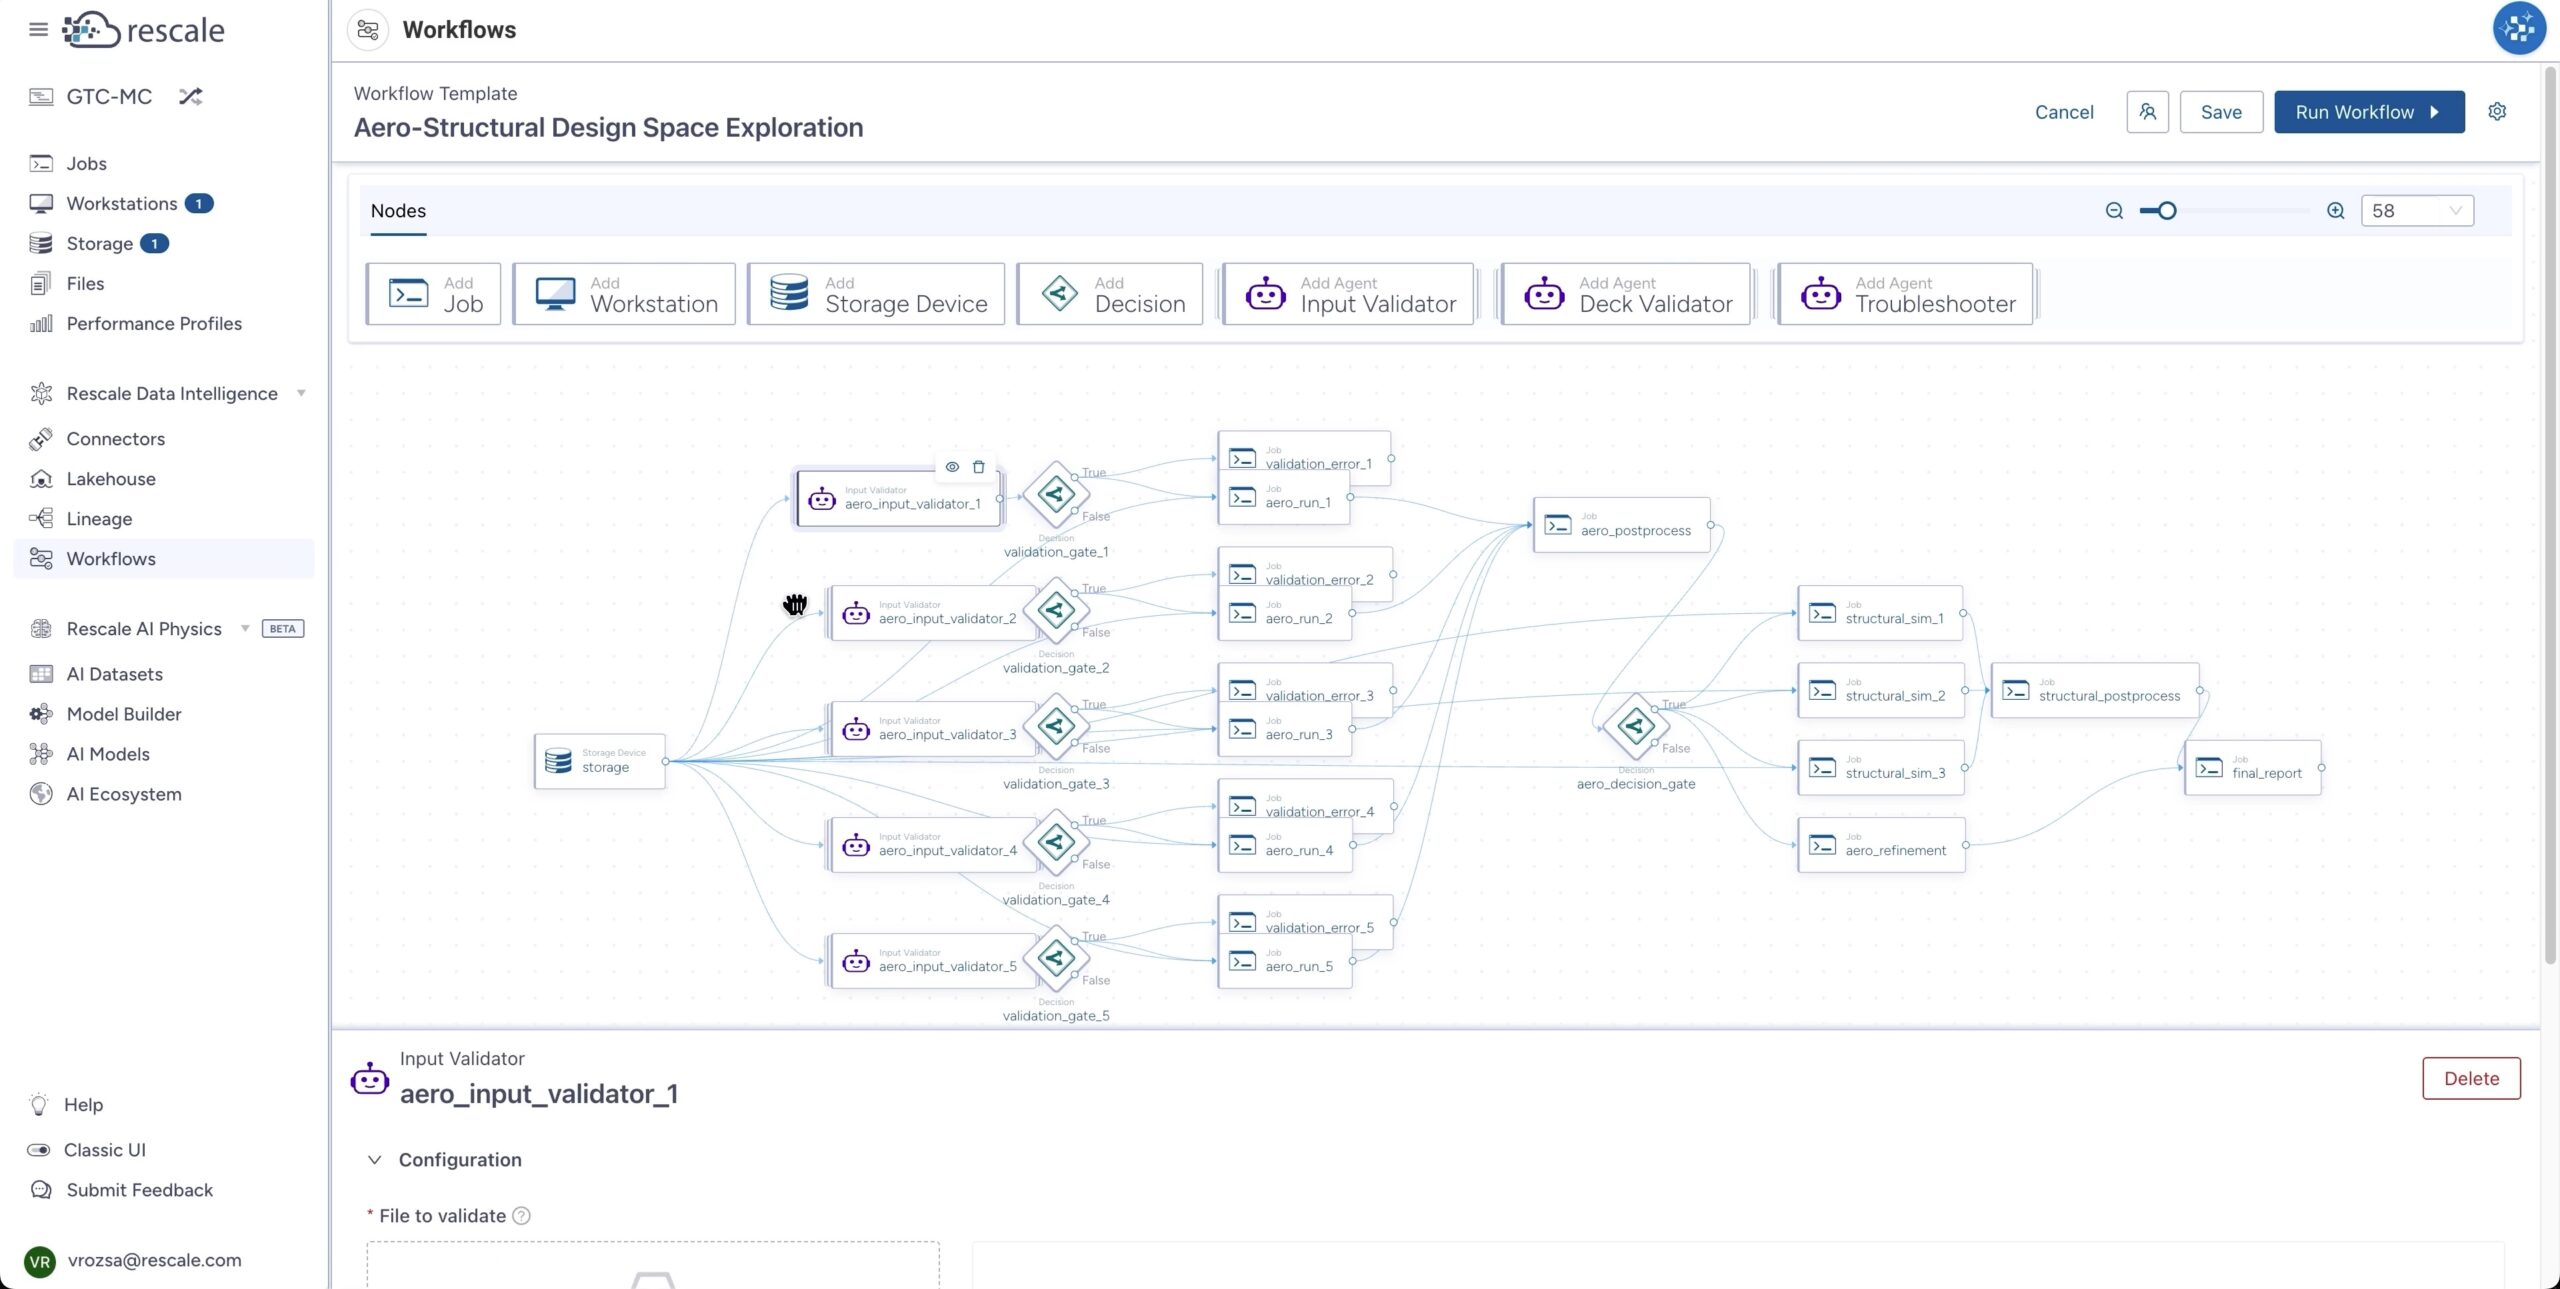The height and width of the screenshot is (1289, 2560).
Task: Open Lakehouse in the sidebar
Action: click(x=110, y=479)
